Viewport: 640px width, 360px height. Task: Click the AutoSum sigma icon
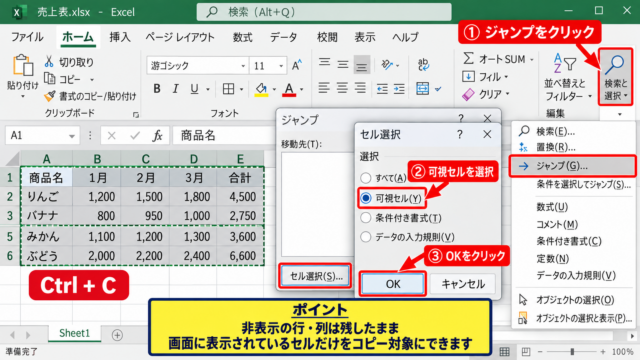469,59
